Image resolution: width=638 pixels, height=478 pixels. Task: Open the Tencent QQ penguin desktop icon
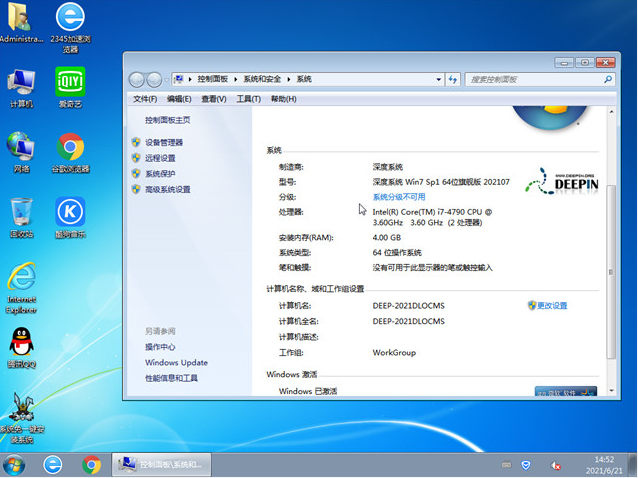(21, 342)
